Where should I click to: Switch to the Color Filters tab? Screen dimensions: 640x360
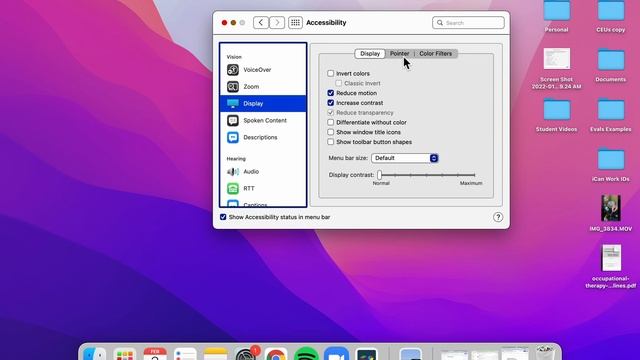[x=436, y=53]
